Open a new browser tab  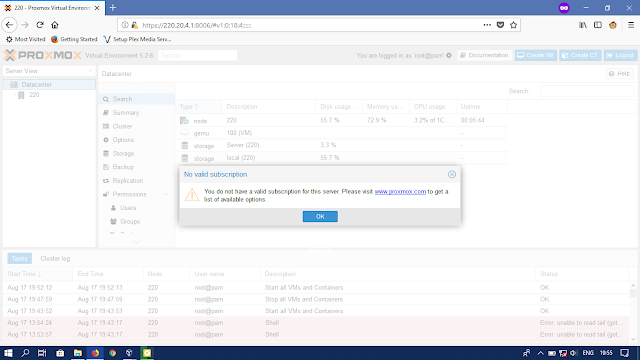click(x=113, y=7)
